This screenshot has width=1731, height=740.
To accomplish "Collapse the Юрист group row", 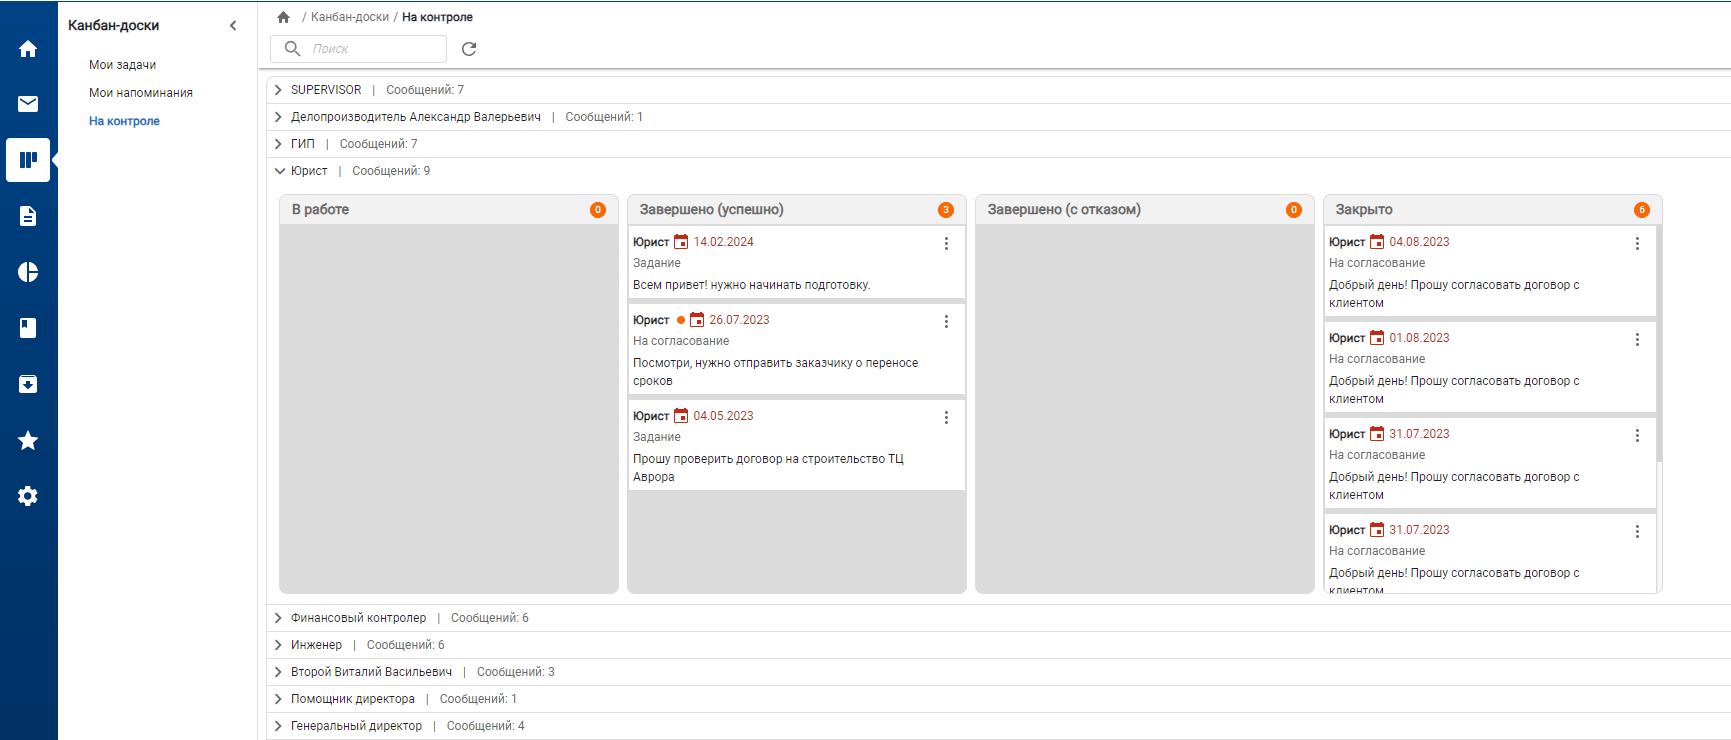I will [x=279, y=171].
